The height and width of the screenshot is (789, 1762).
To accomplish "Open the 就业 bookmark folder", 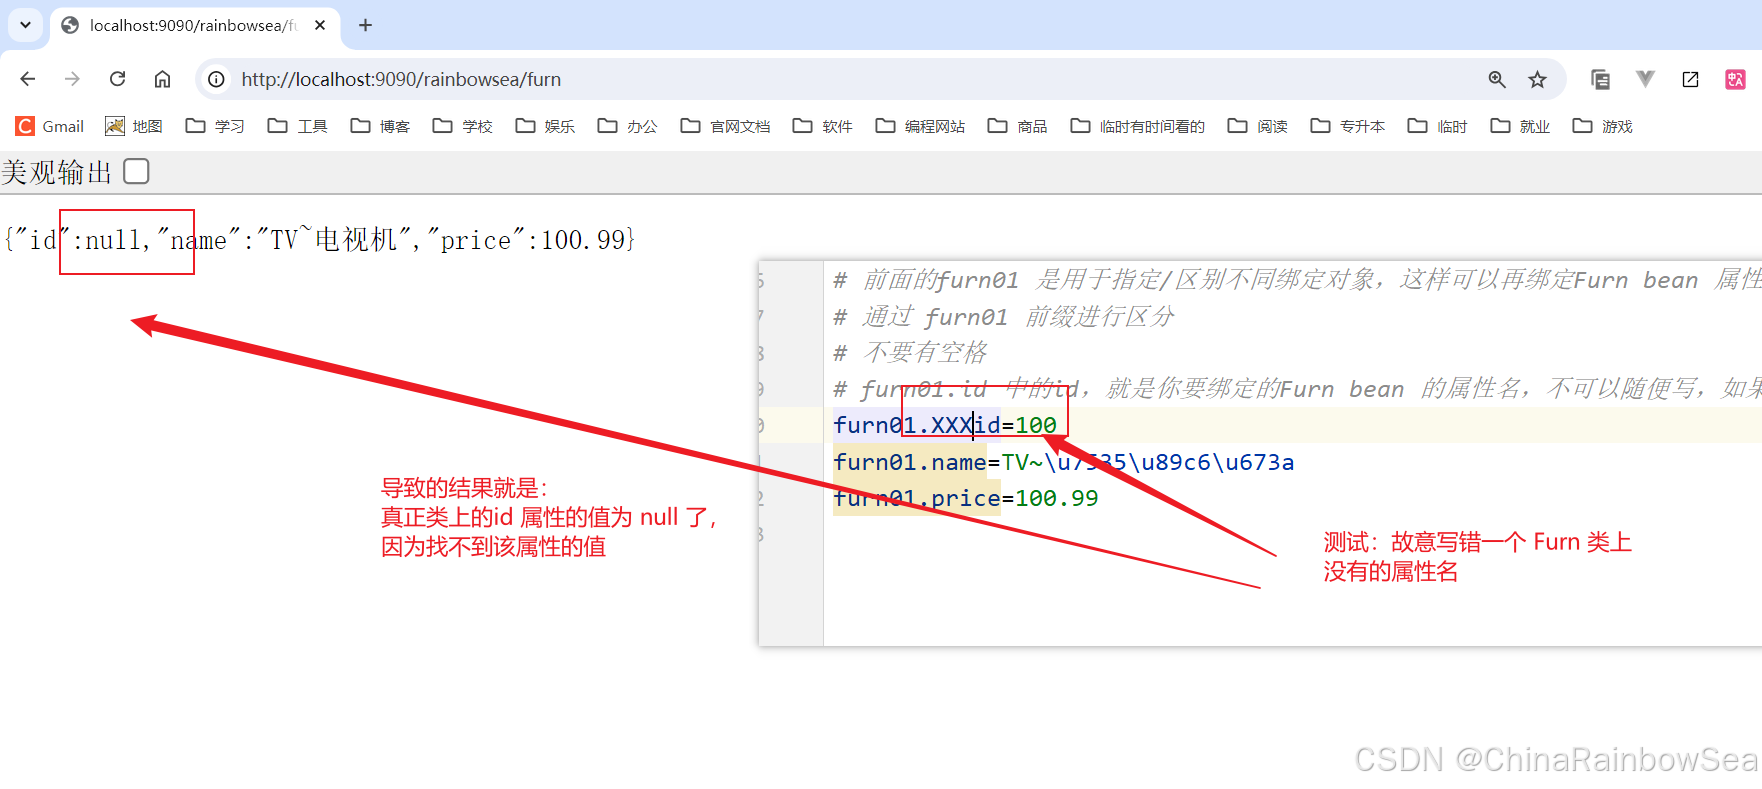I will (x=1520, y=126).
